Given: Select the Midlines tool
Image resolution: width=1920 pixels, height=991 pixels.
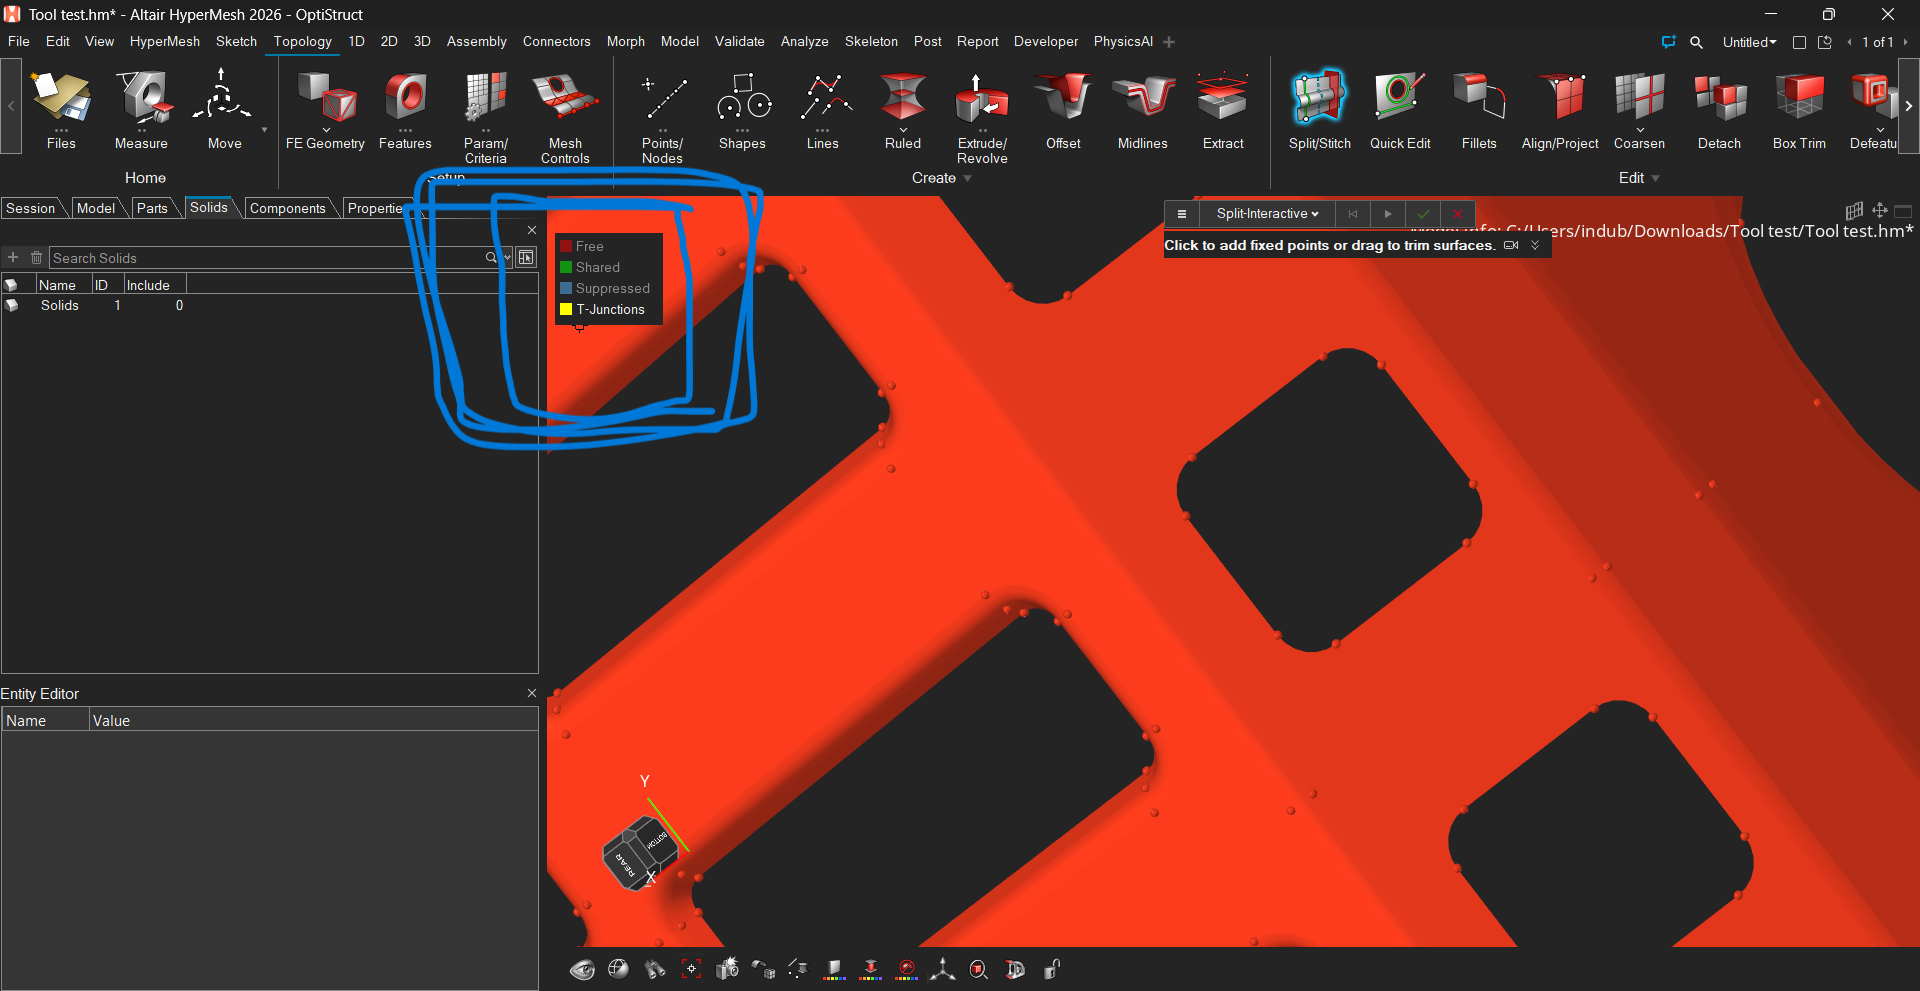Looking at the screenshot, I should click(1142, 110).
